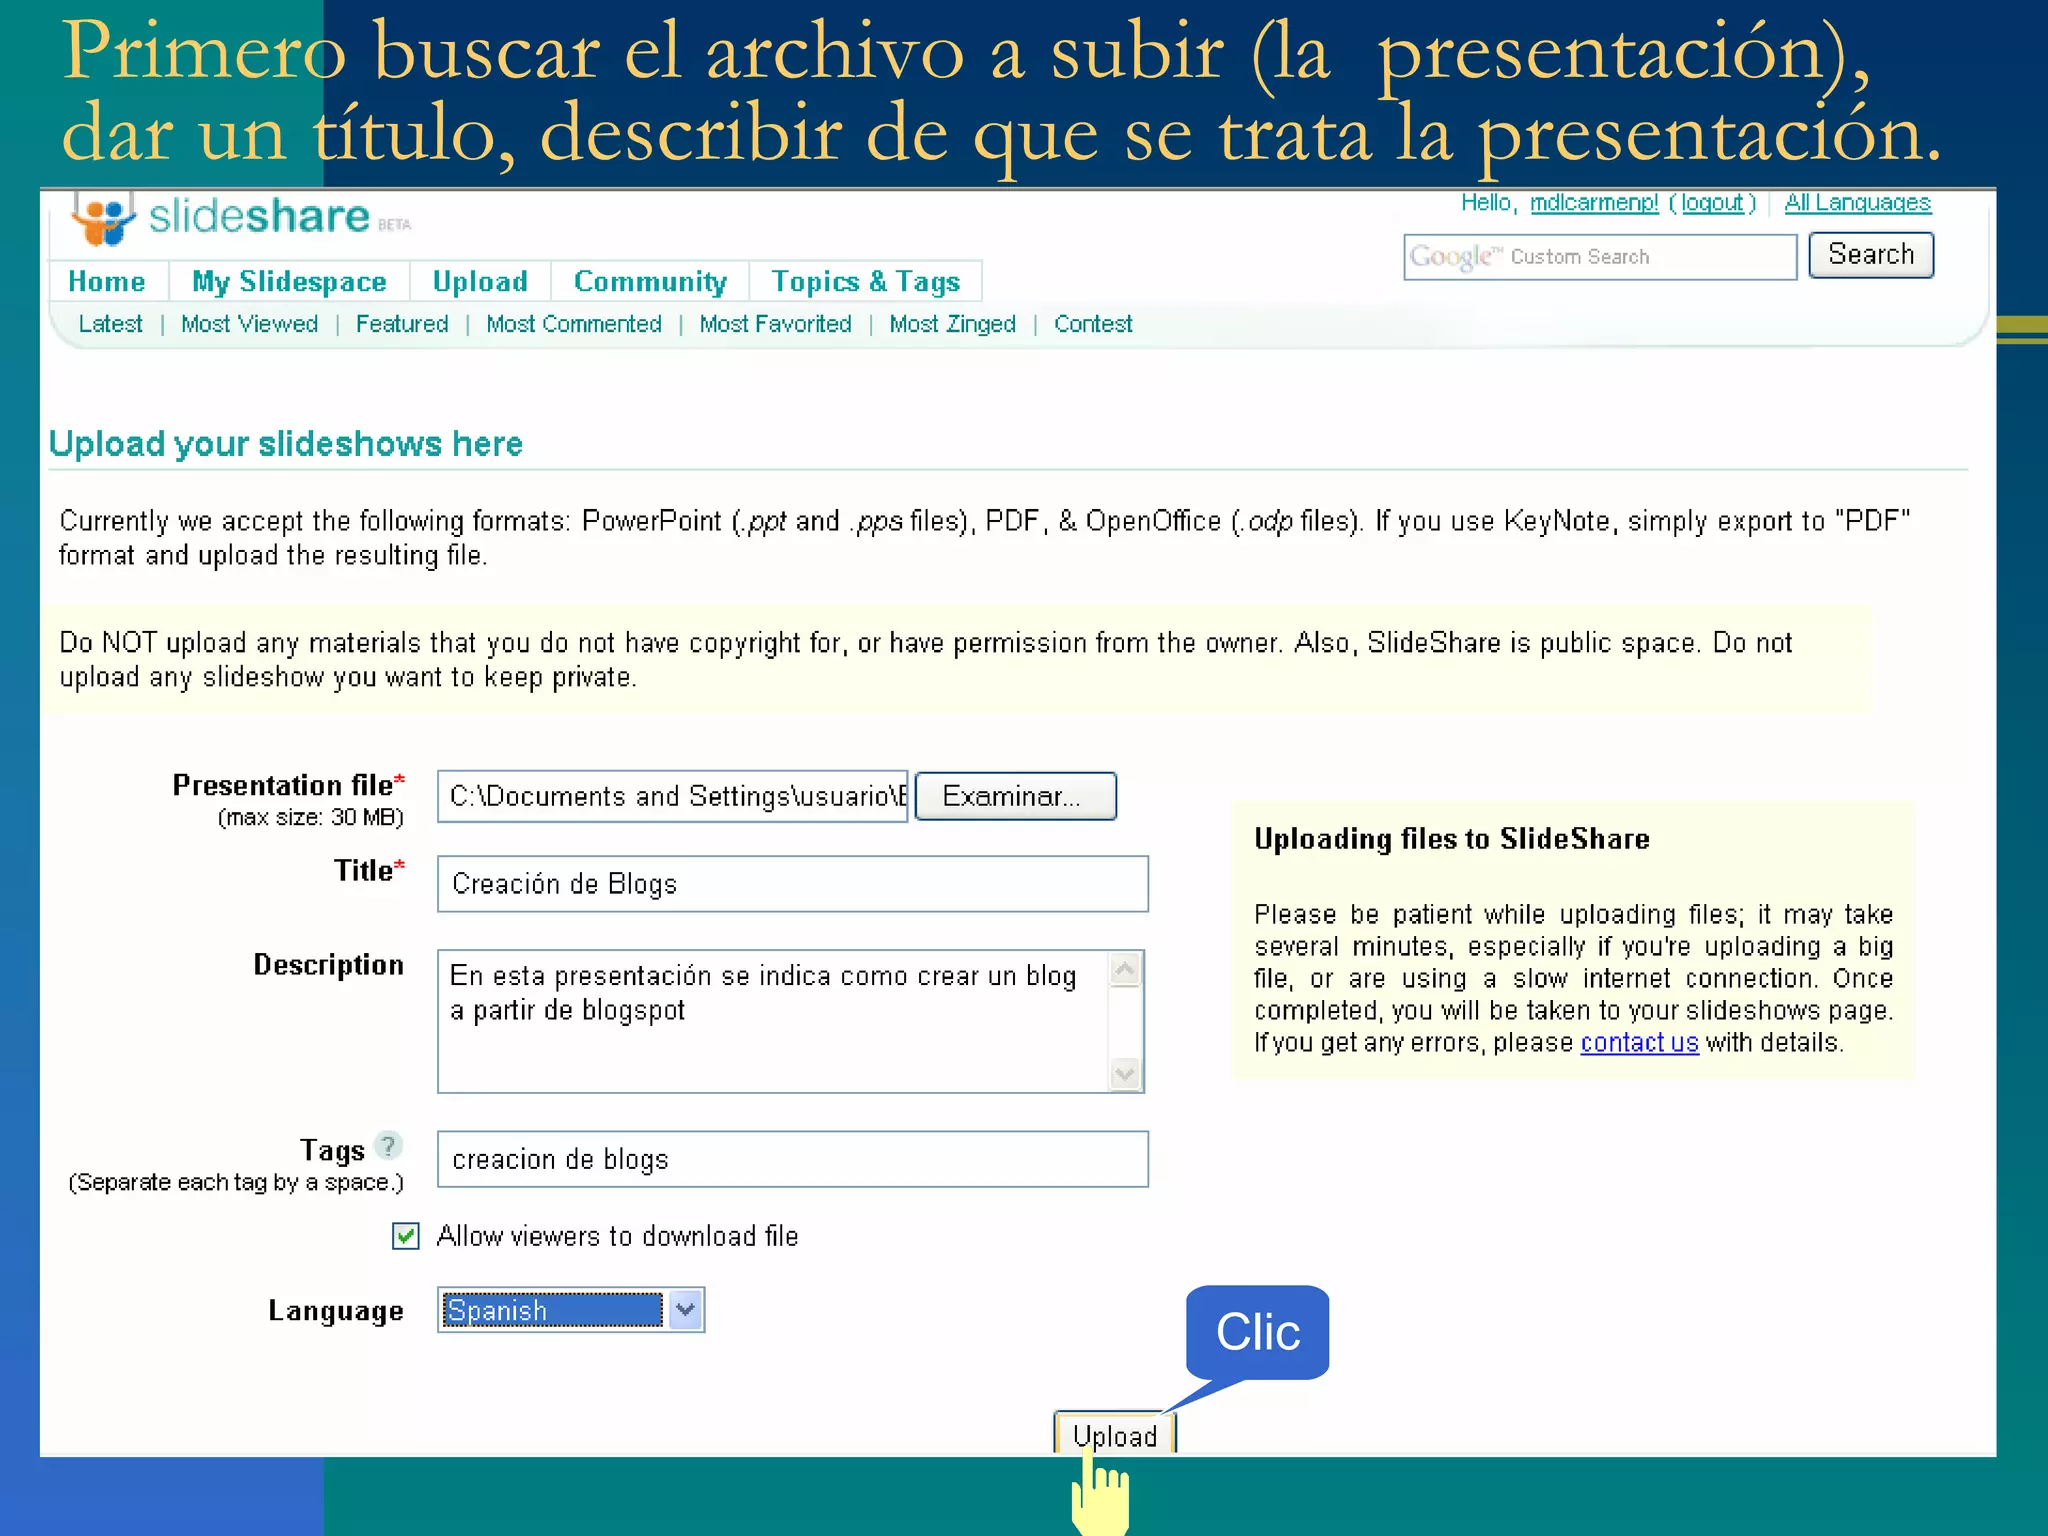The width and height of the screenshot is (2048, 1536).
Task: Click the Search button
Action: tap(1871, 255)
